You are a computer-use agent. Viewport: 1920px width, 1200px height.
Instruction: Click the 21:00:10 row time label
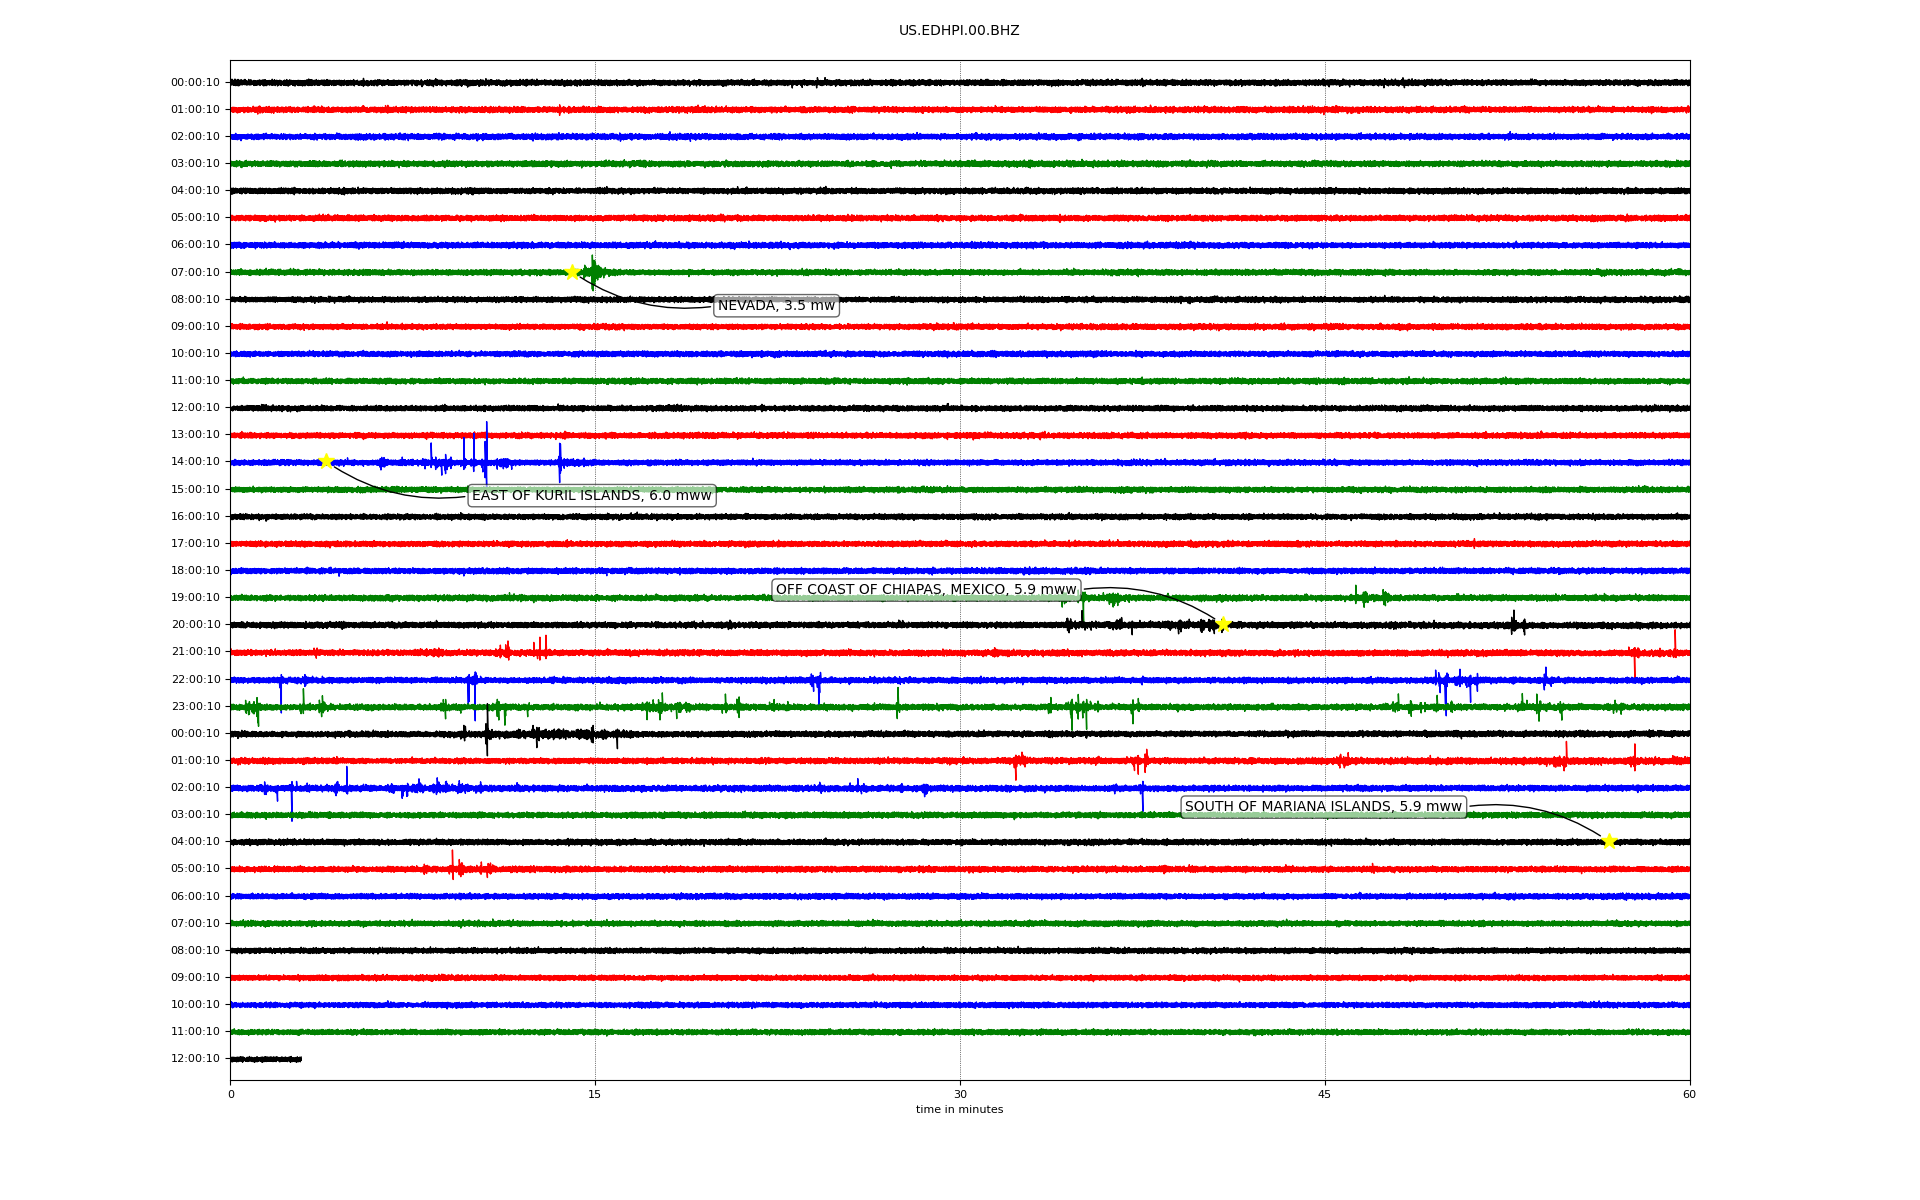195,652
